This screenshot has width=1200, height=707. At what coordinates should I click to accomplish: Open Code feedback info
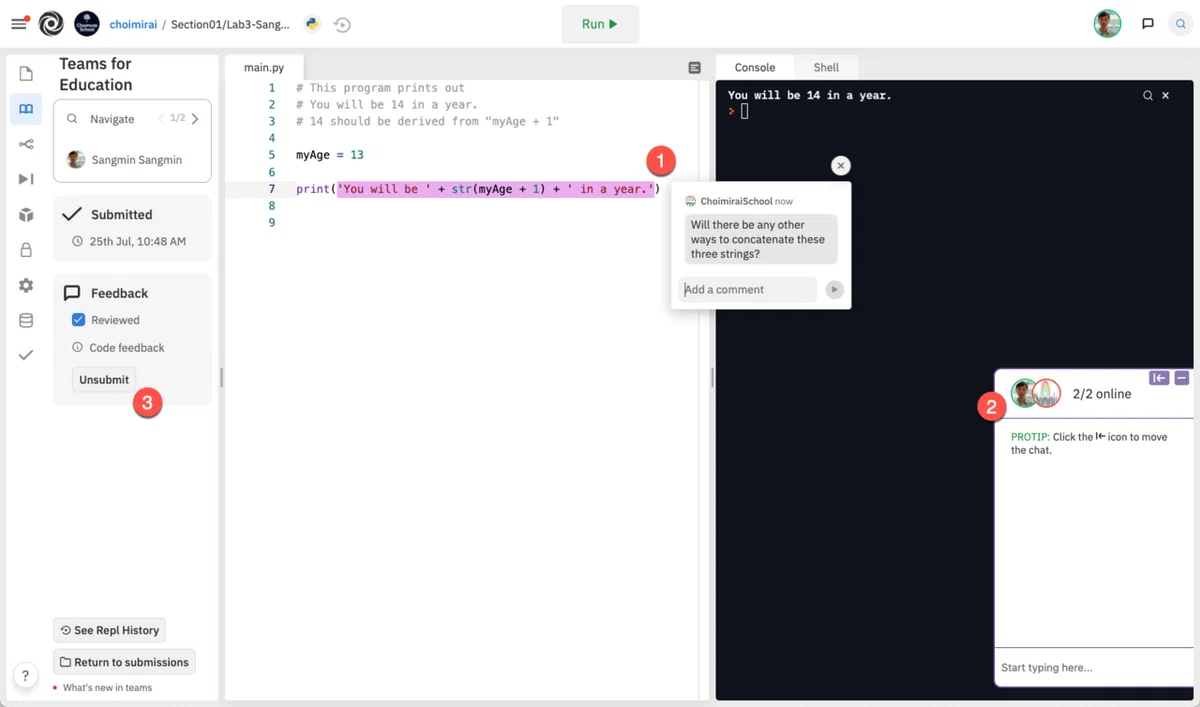[x=118, y=348]
